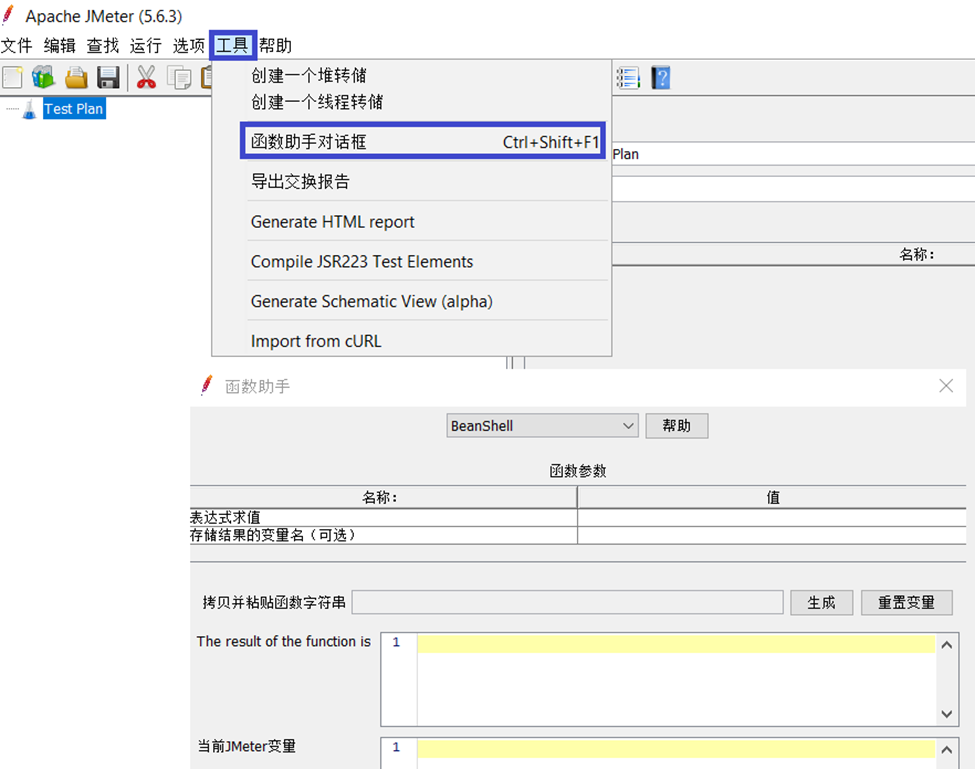Click the 帮助 button in 函数助手 dialog
Viewport: 975px width, 769px height.
point(677,426)
